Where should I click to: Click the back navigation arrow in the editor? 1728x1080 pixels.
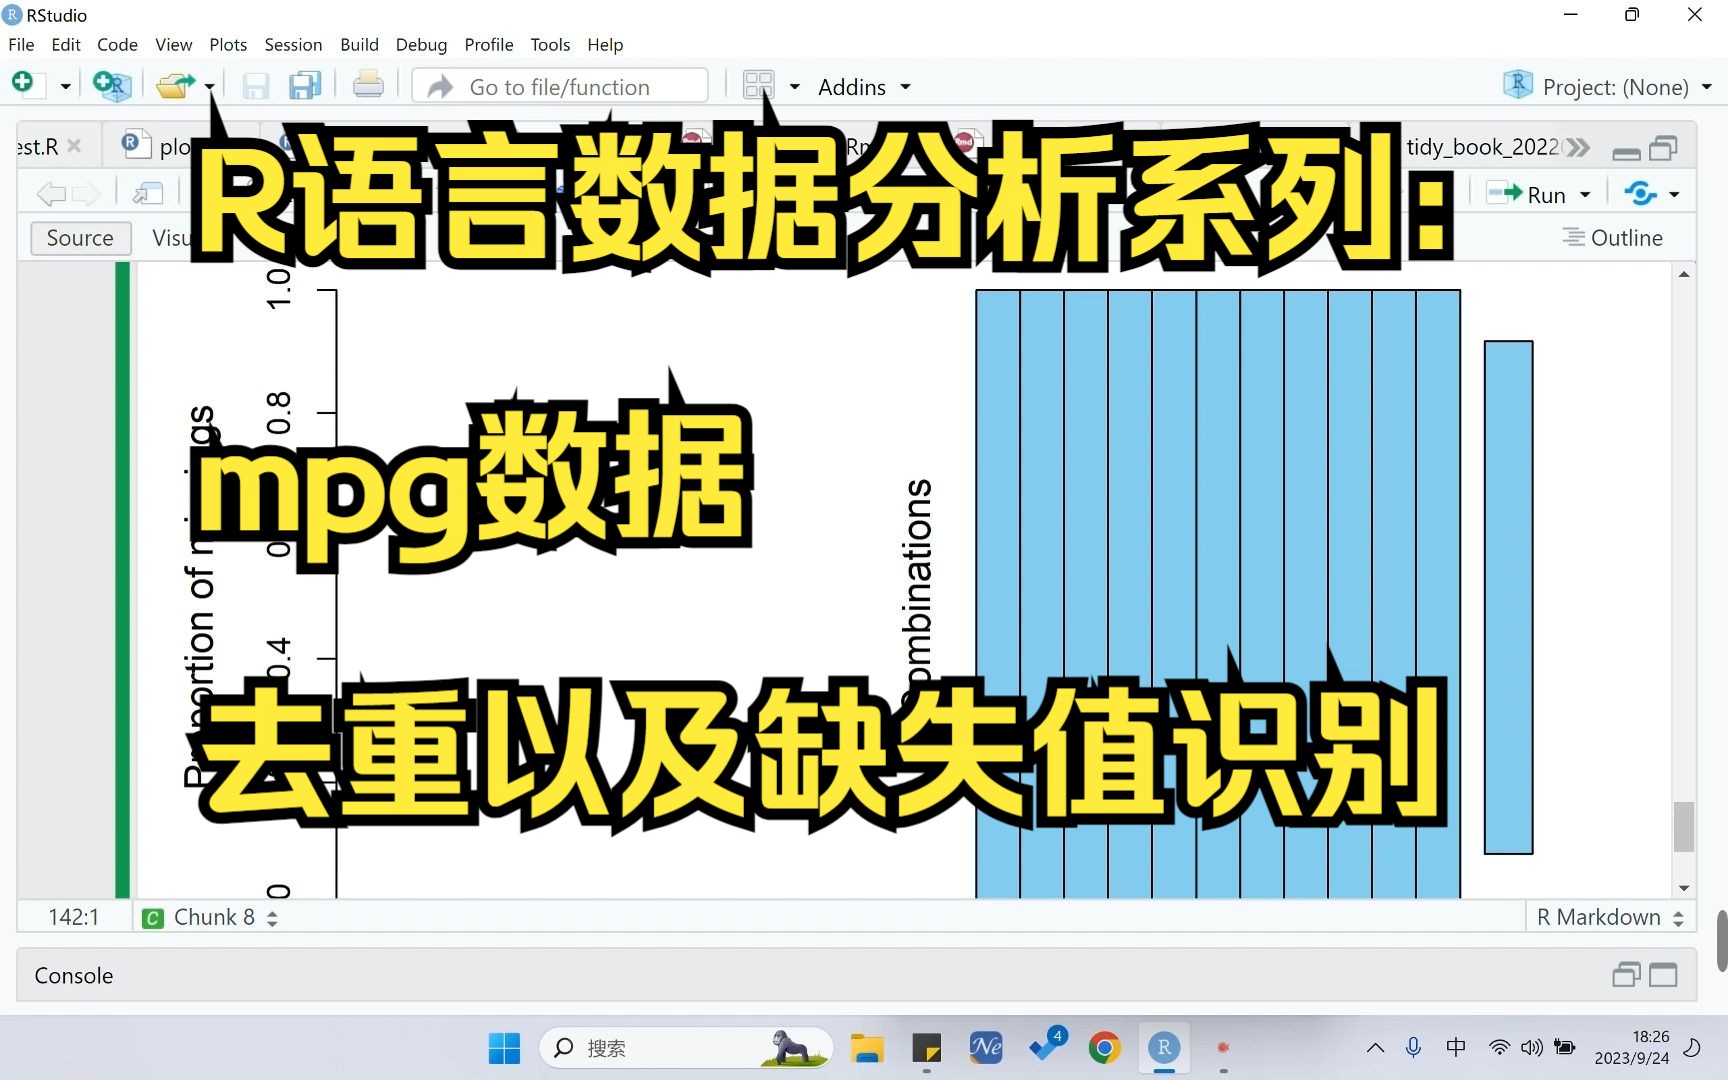pyautogui.click(x=50, y=193)
